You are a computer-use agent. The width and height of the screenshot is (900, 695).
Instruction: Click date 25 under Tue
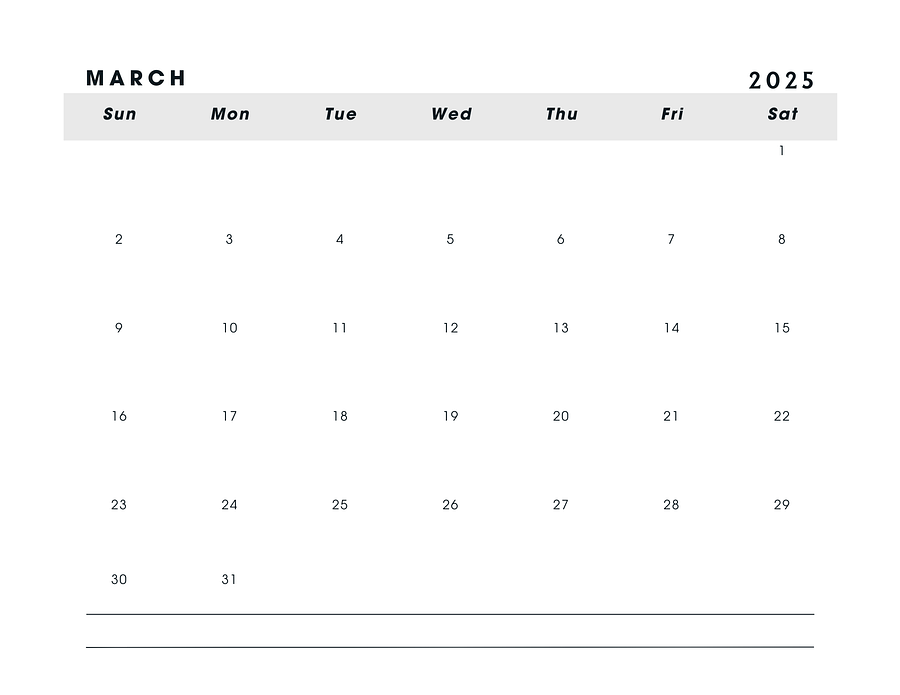[340, 504]
